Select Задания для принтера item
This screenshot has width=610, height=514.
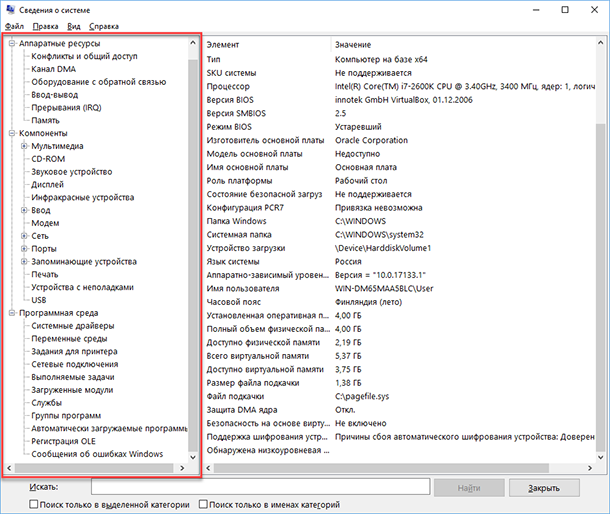point(74,351)
